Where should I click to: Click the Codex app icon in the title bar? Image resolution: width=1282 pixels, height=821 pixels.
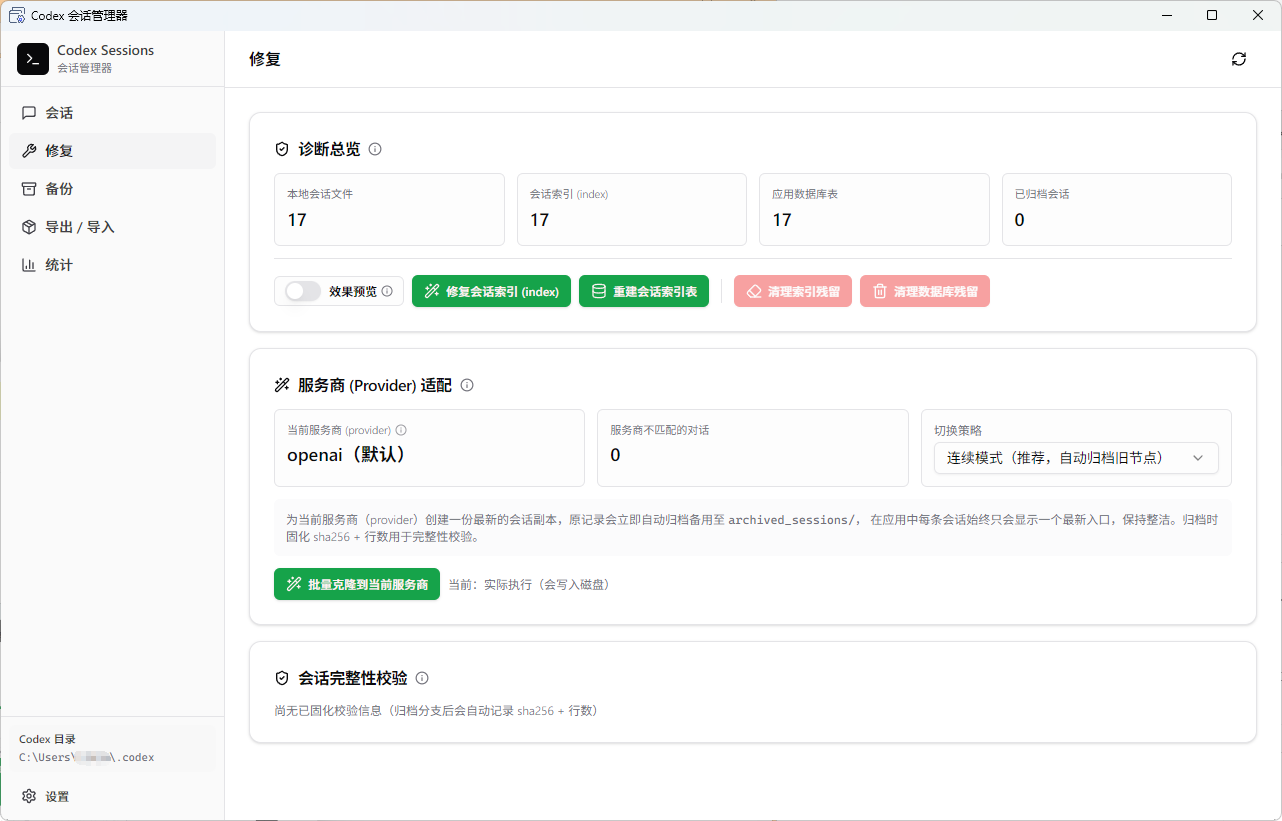17,15
